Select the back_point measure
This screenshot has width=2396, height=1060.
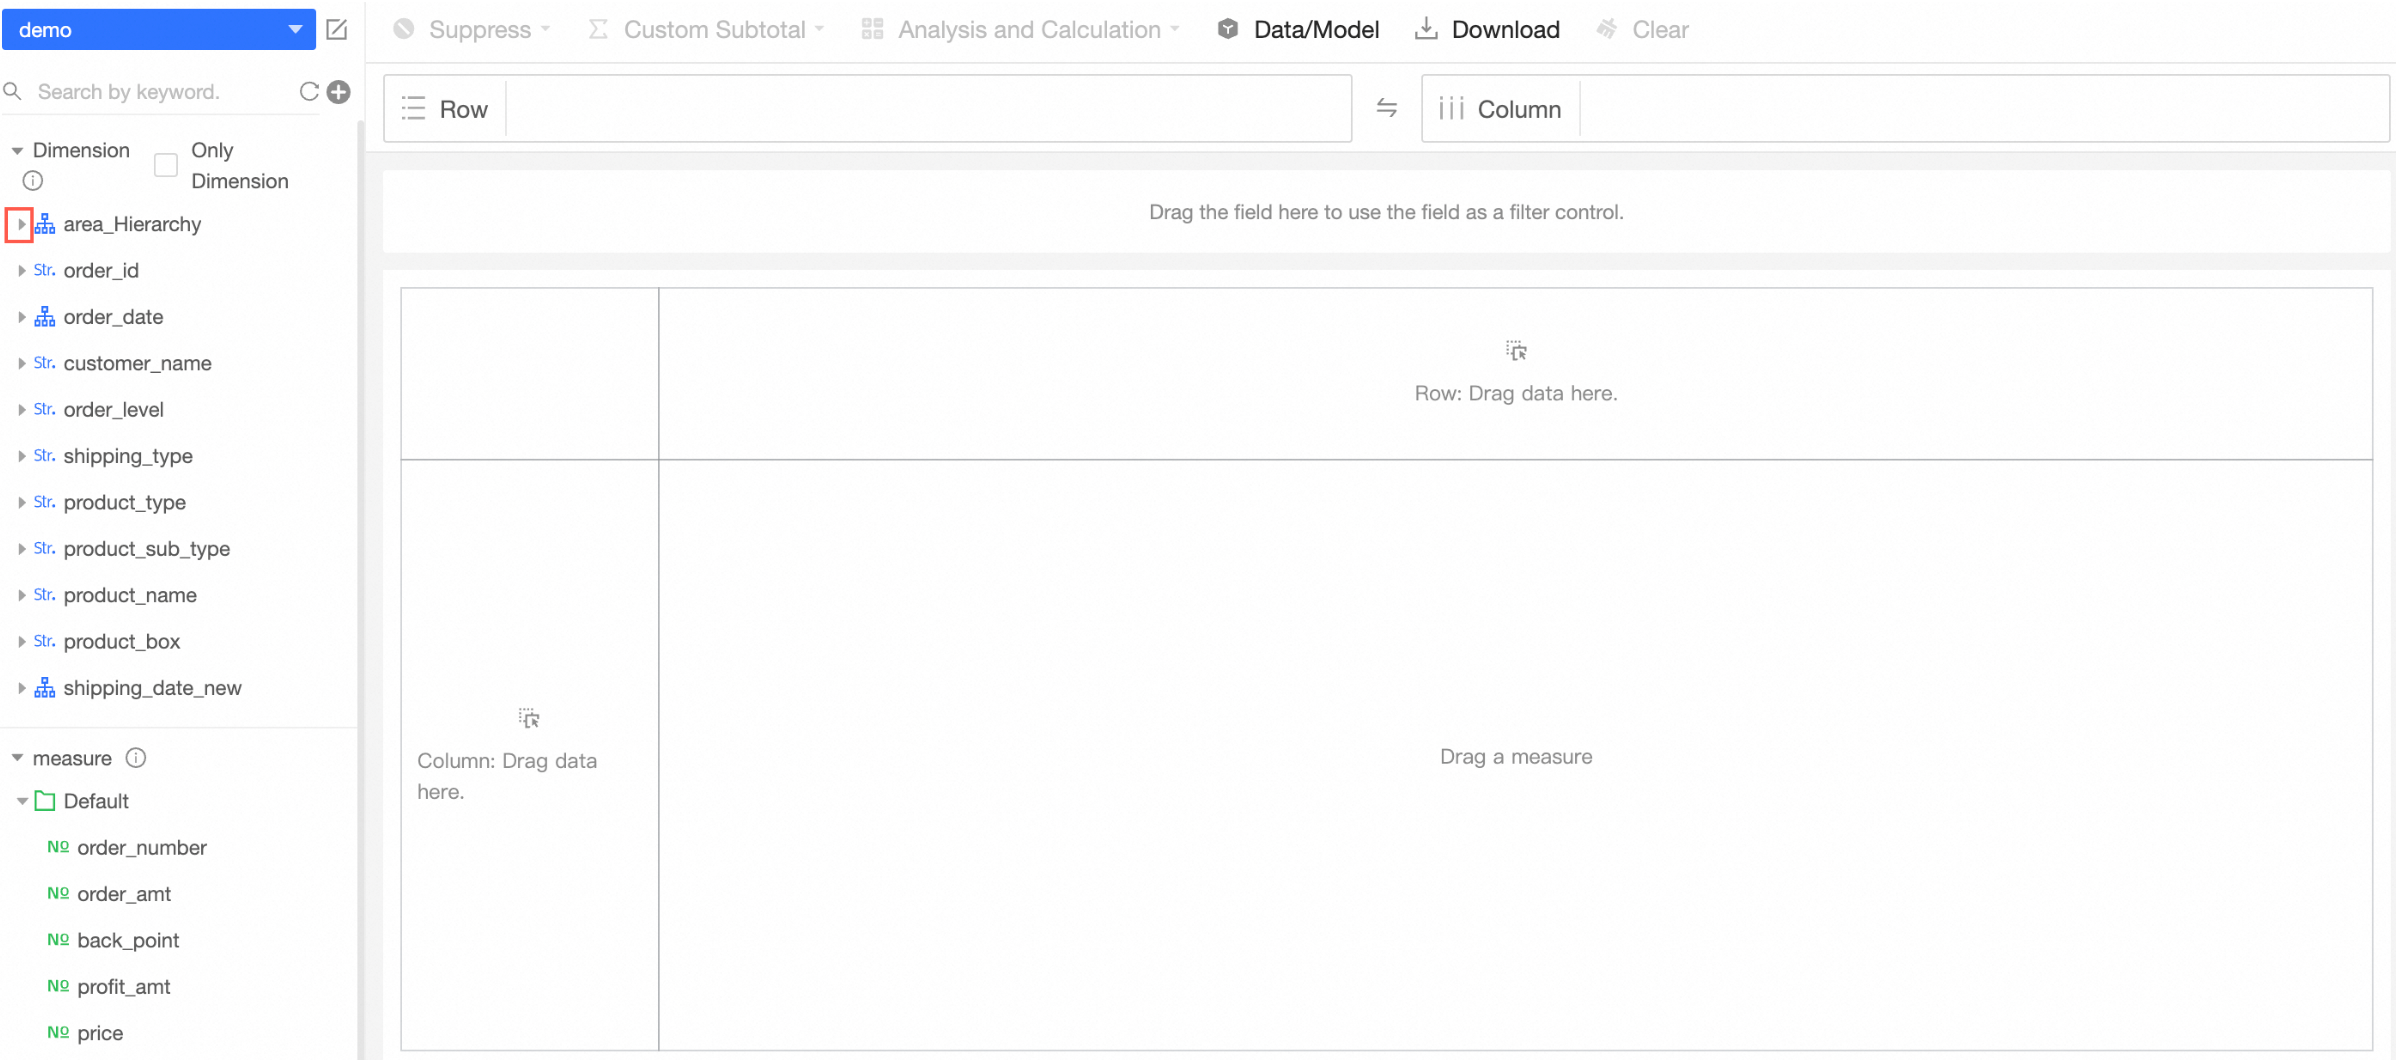coord(128,940)
